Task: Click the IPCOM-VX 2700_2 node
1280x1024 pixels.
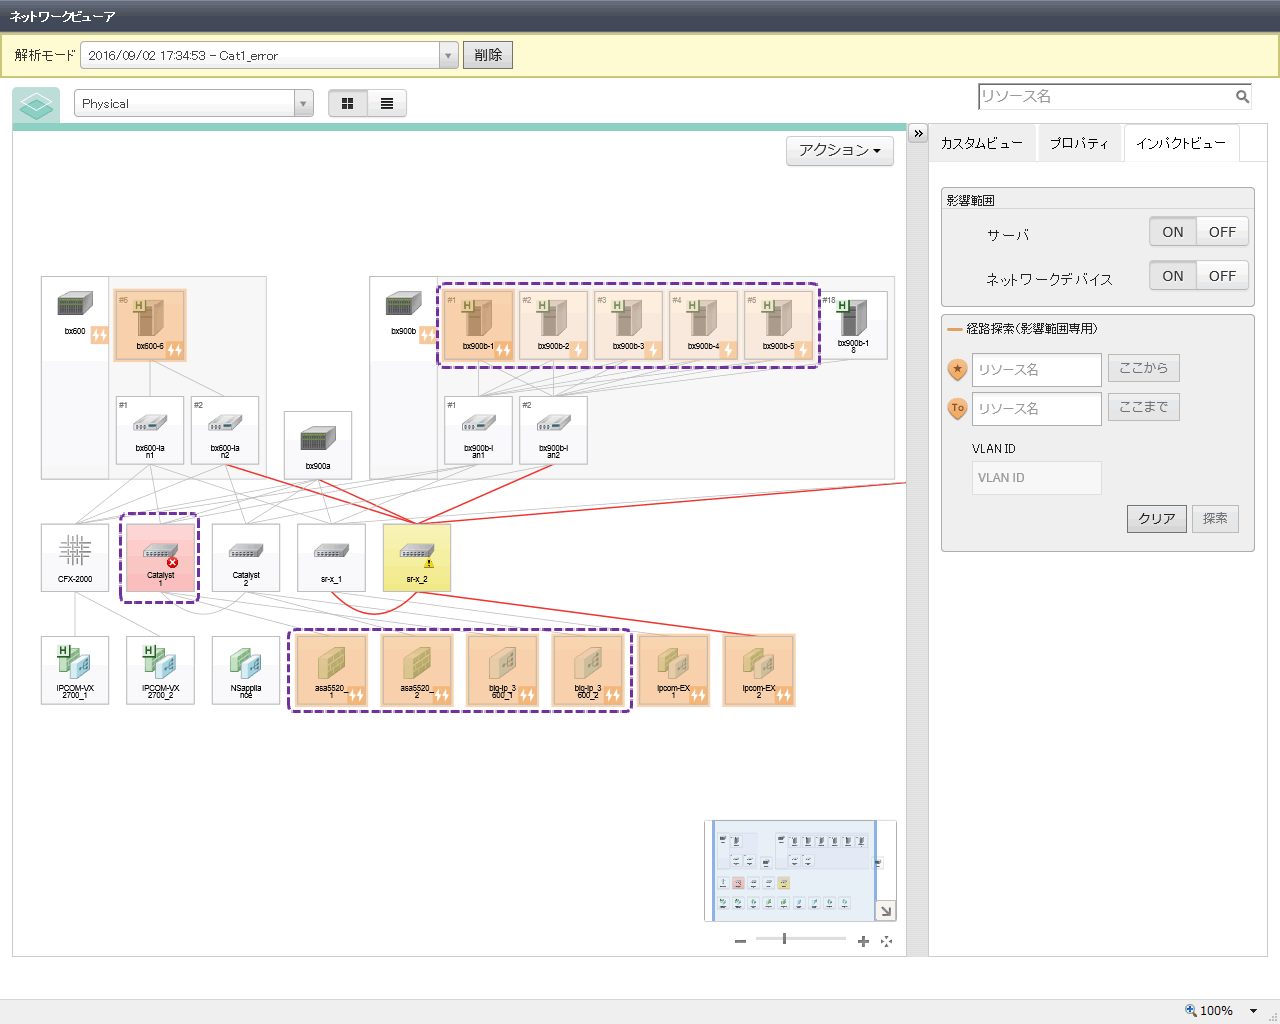Action: [160, 670]
